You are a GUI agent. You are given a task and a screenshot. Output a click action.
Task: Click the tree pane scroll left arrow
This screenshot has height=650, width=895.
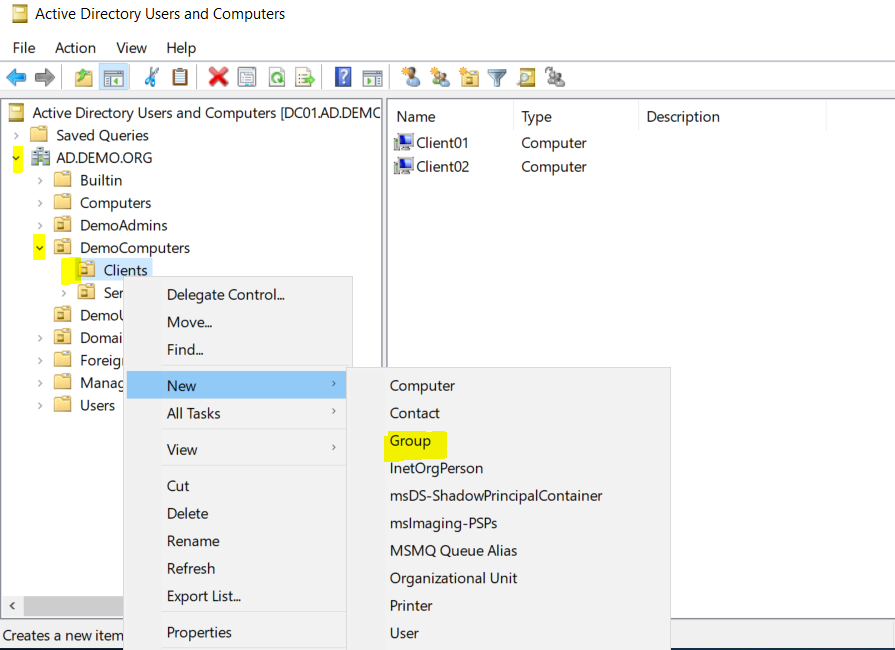[13, 605]
